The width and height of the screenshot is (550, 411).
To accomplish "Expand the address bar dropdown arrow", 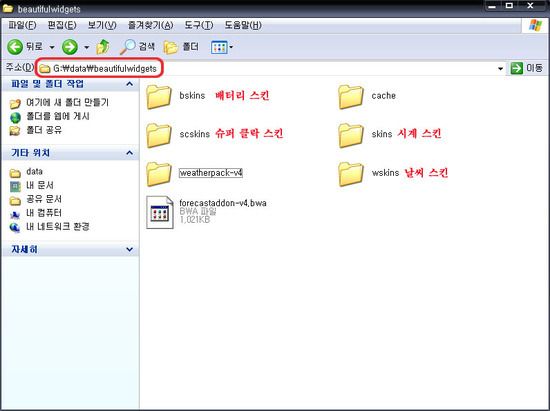I will point(501,68).
